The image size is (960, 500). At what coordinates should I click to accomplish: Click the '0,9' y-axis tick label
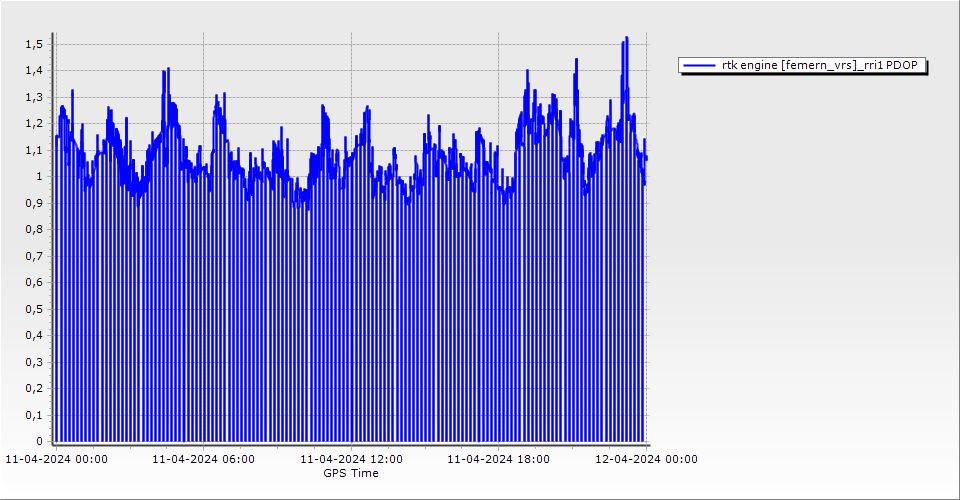point(34,203)
